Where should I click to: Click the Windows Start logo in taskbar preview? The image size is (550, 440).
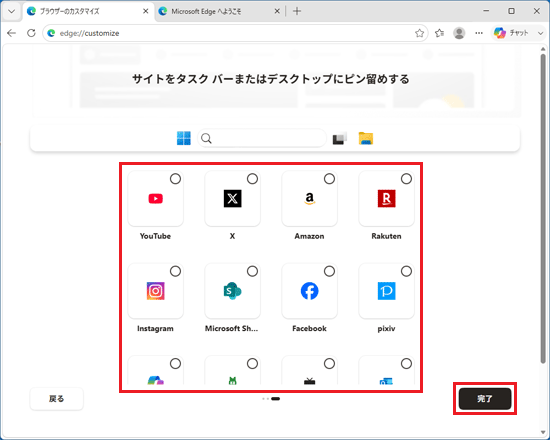pyautogui.click(x=184, y=138)
